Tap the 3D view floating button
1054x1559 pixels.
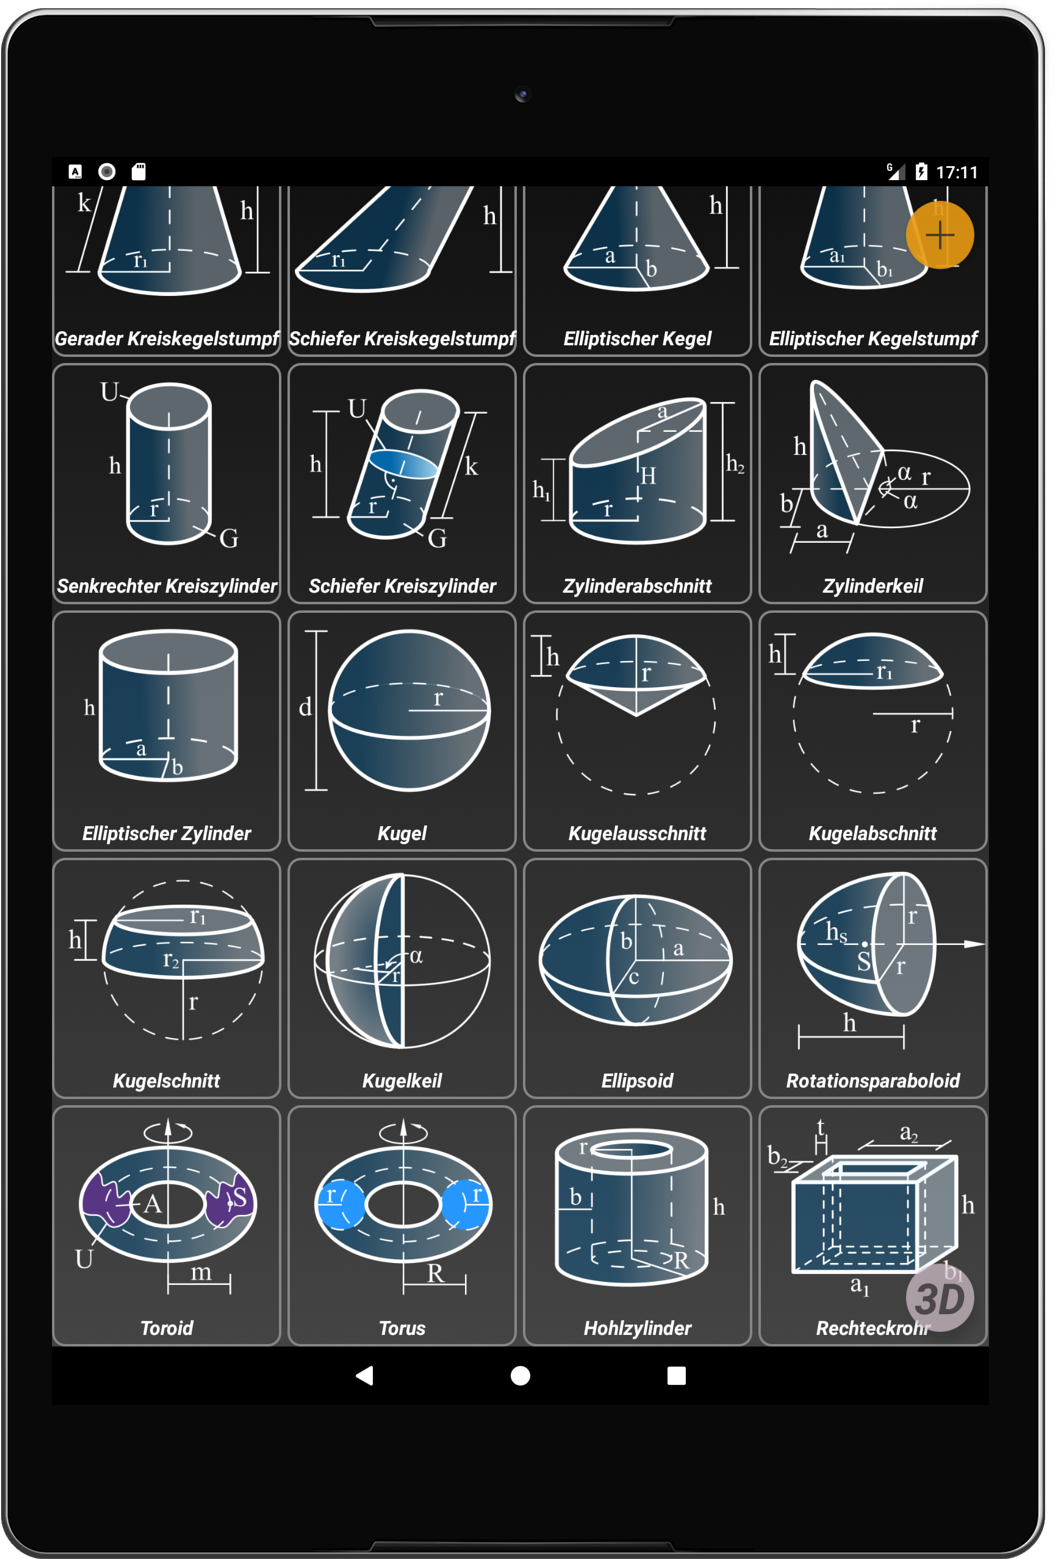[940, 1298]
